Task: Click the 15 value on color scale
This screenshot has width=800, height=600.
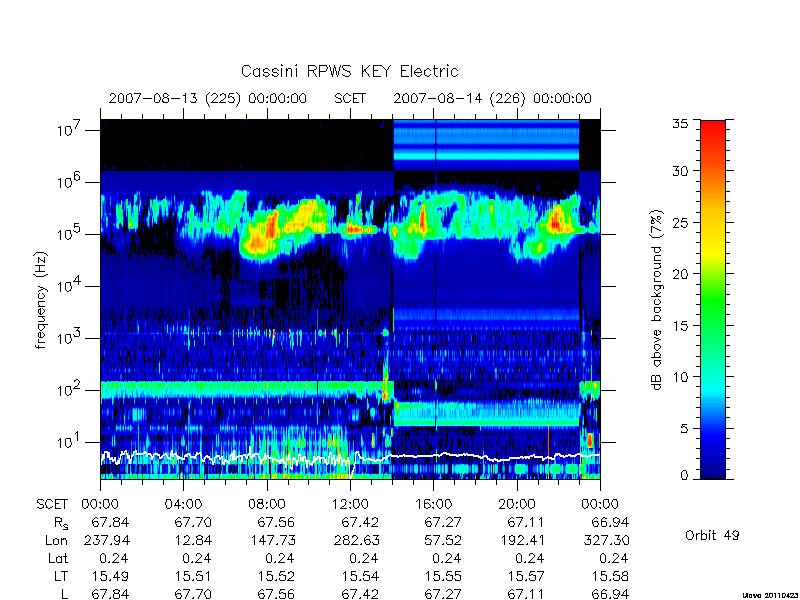Action: pos(680,326)
